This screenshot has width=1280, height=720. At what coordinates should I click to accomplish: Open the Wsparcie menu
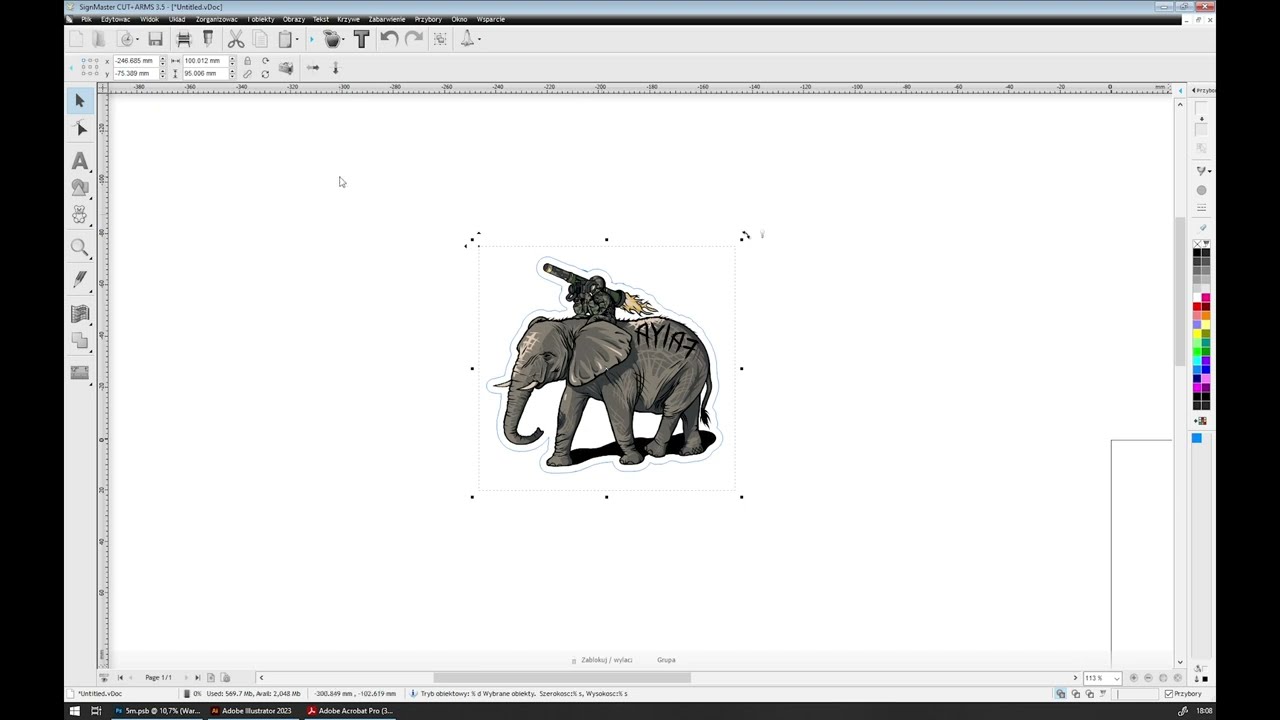tap(491, 19)
